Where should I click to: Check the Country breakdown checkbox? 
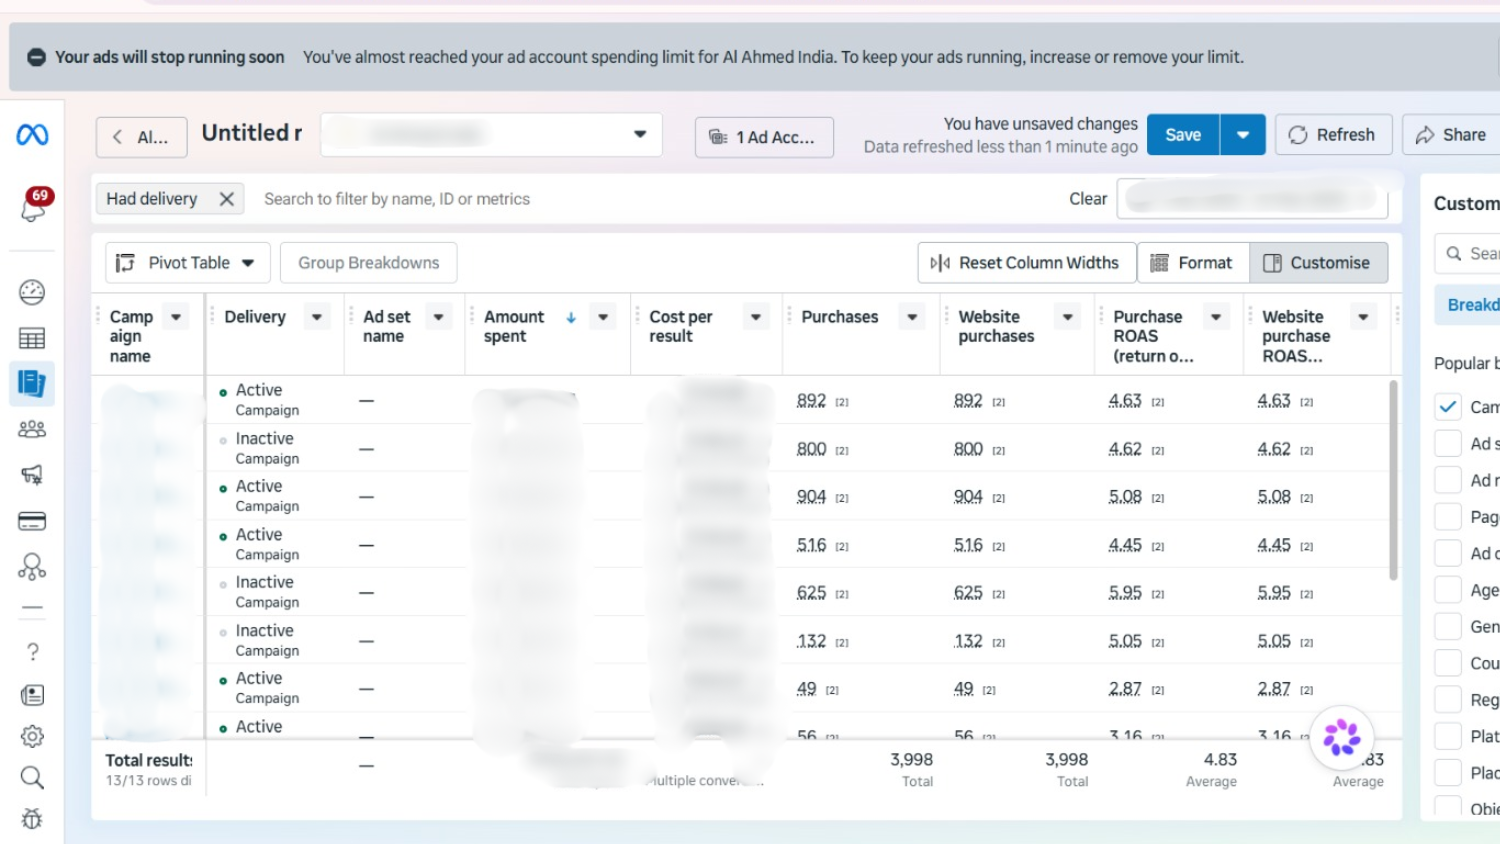coord(1447,663)
